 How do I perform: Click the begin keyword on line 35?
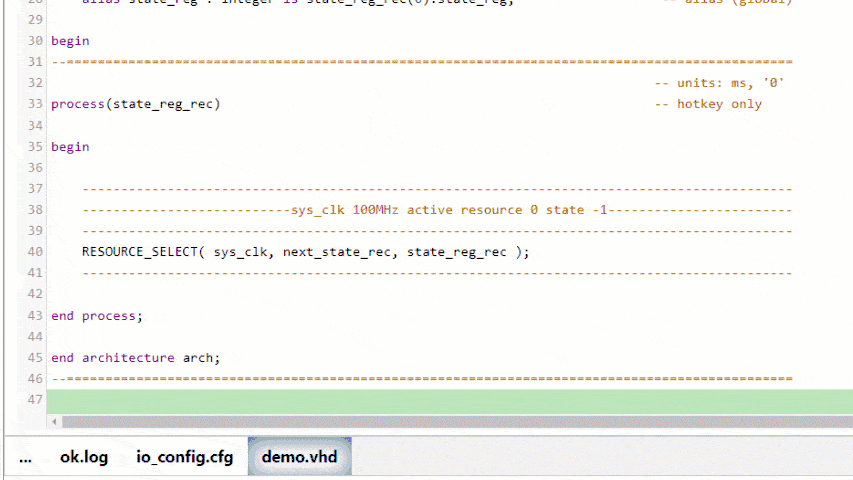[x=70, y=147]
